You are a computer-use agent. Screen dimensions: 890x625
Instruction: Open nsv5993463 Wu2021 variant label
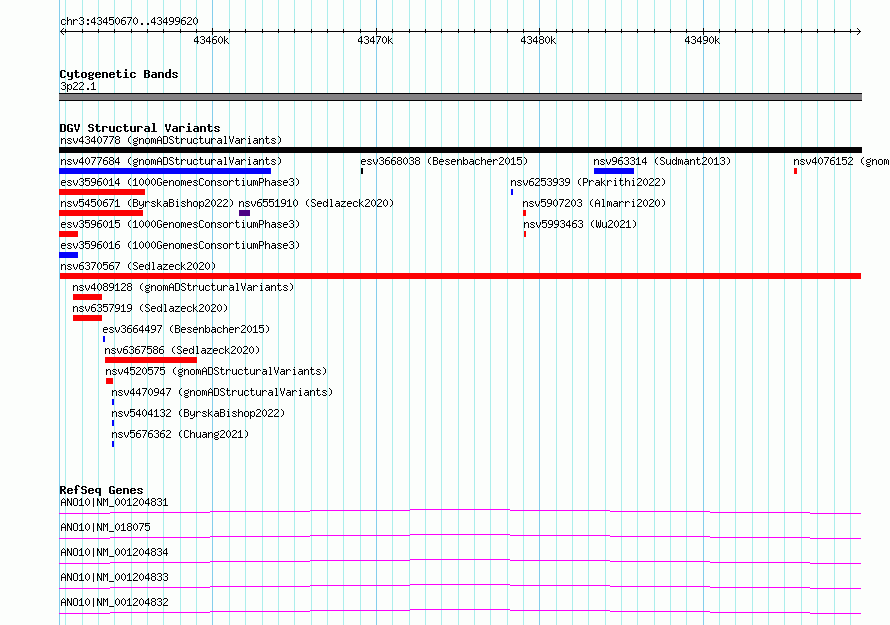point(580,224)
